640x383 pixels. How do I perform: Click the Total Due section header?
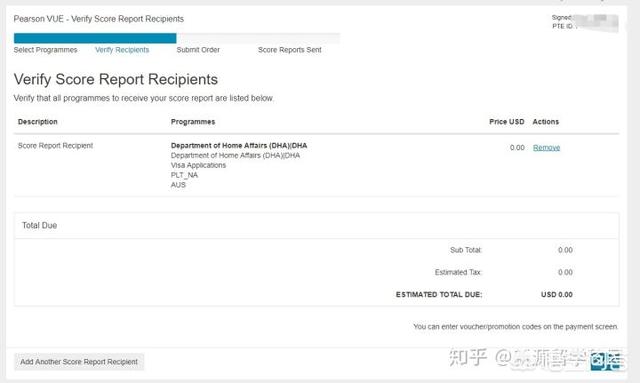(39, 225)
